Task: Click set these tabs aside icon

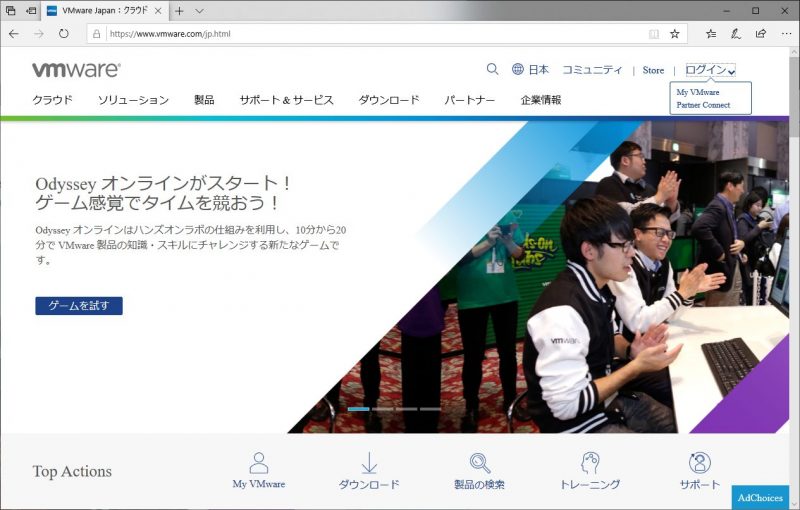Action: 31,10
